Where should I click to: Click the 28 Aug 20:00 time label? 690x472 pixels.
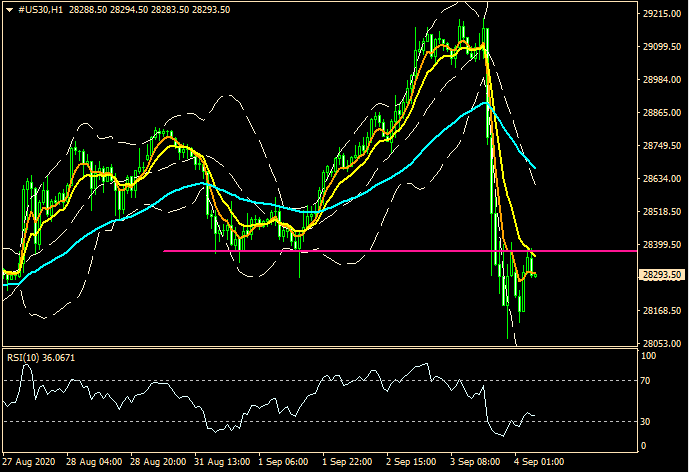point(158,463)
